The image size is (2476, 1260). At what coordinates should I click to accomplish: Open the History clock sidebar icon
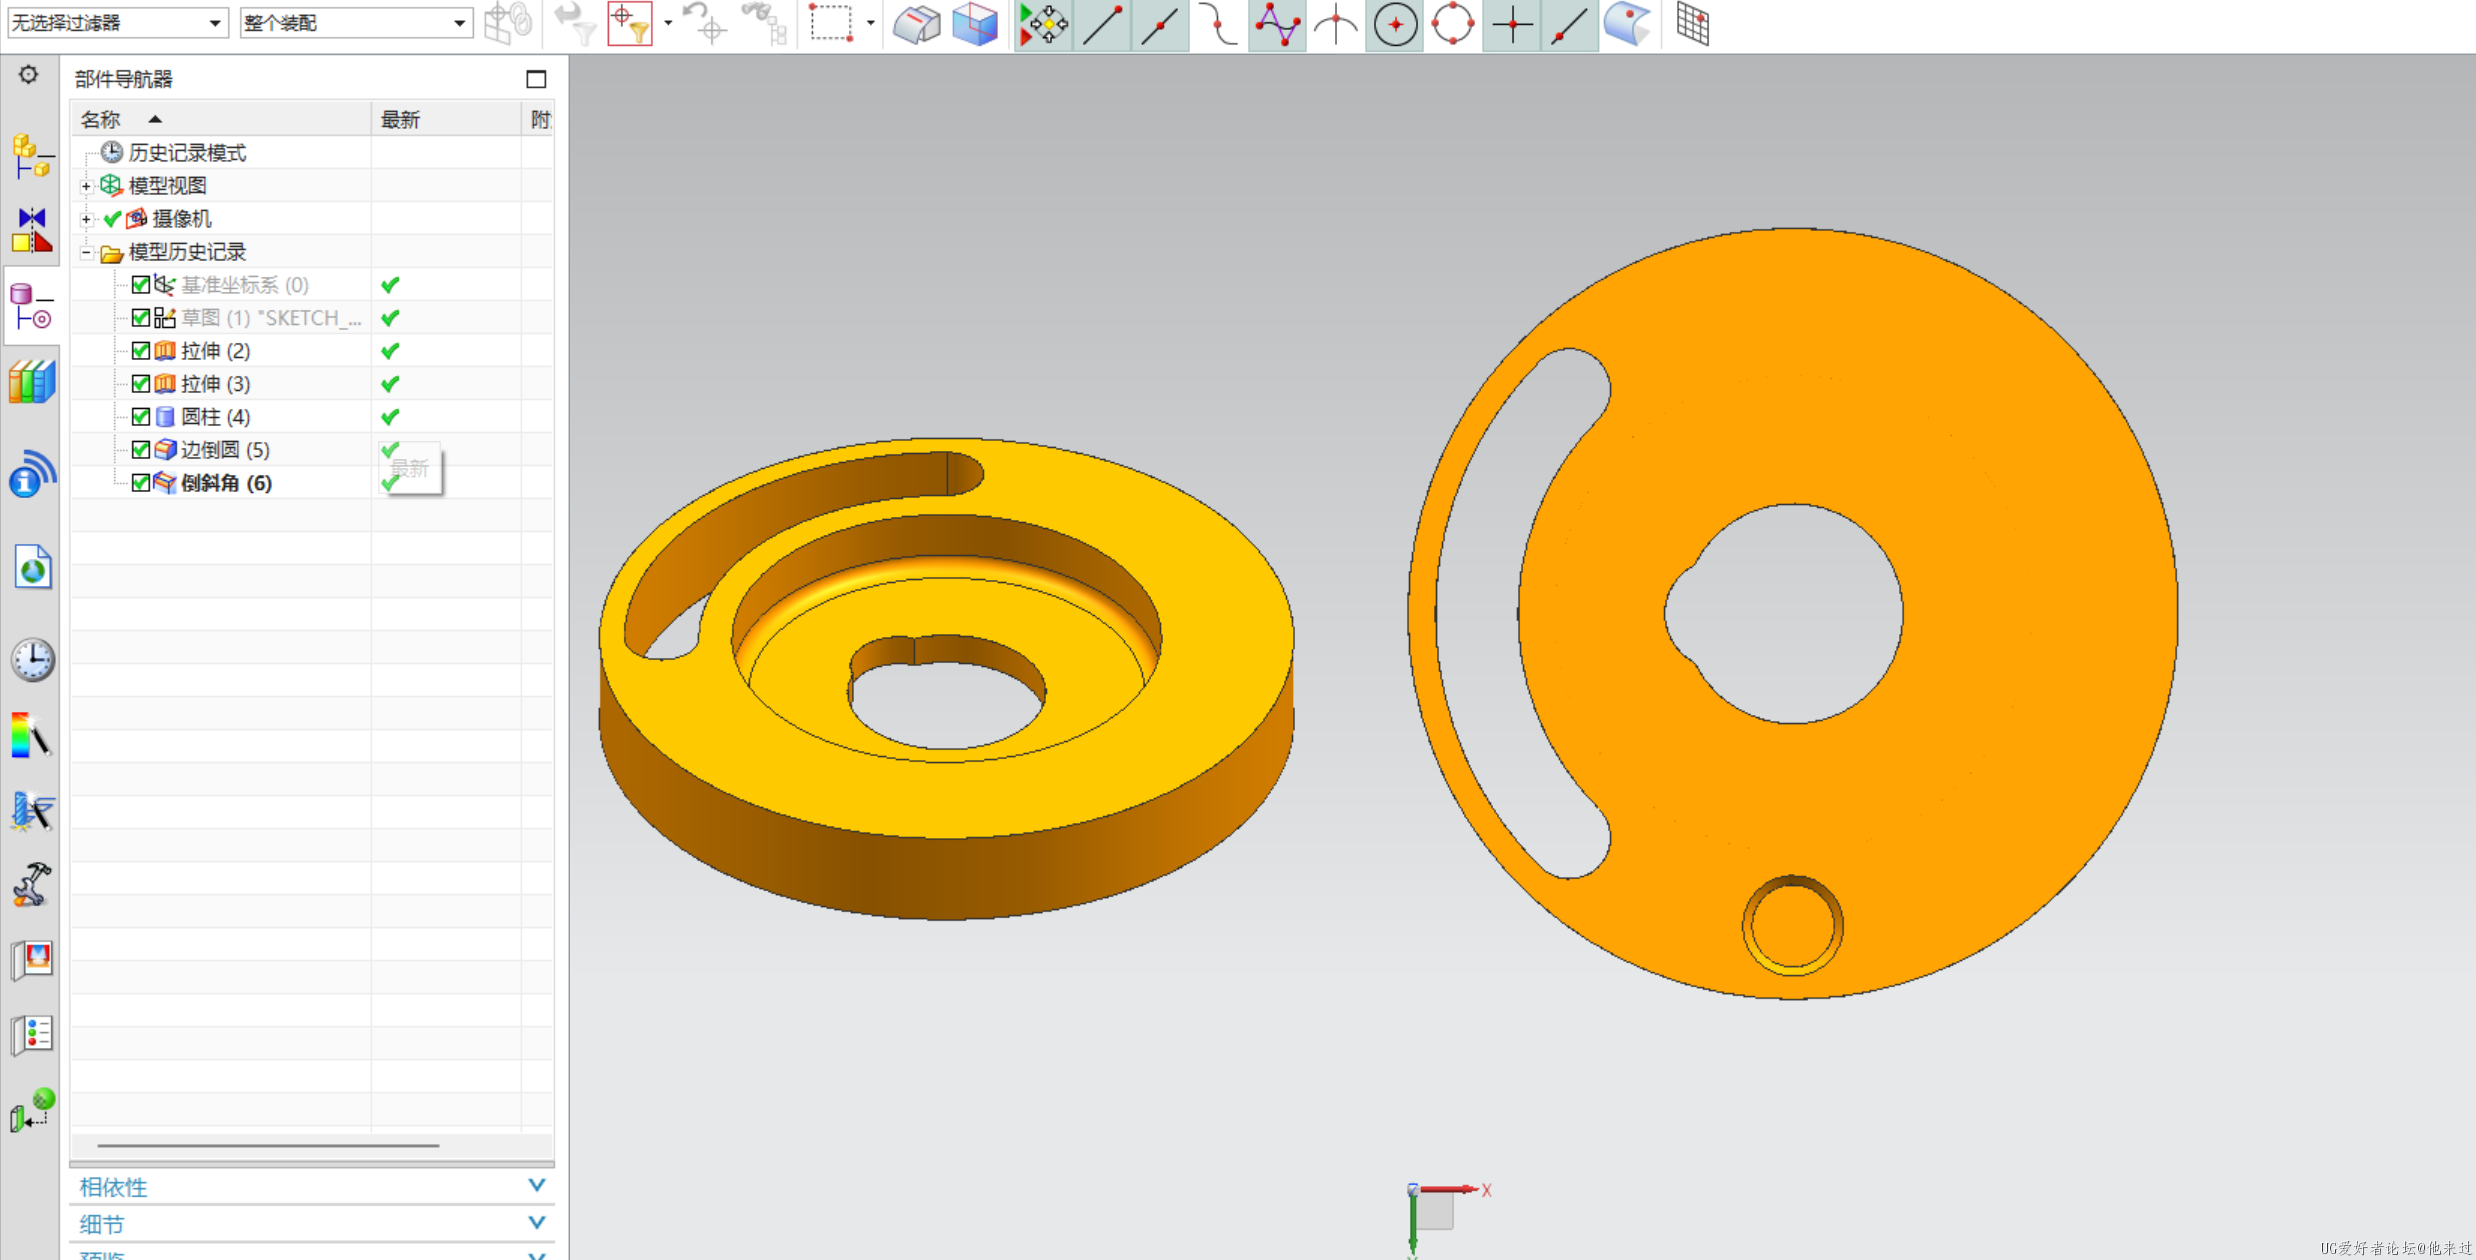32,660
